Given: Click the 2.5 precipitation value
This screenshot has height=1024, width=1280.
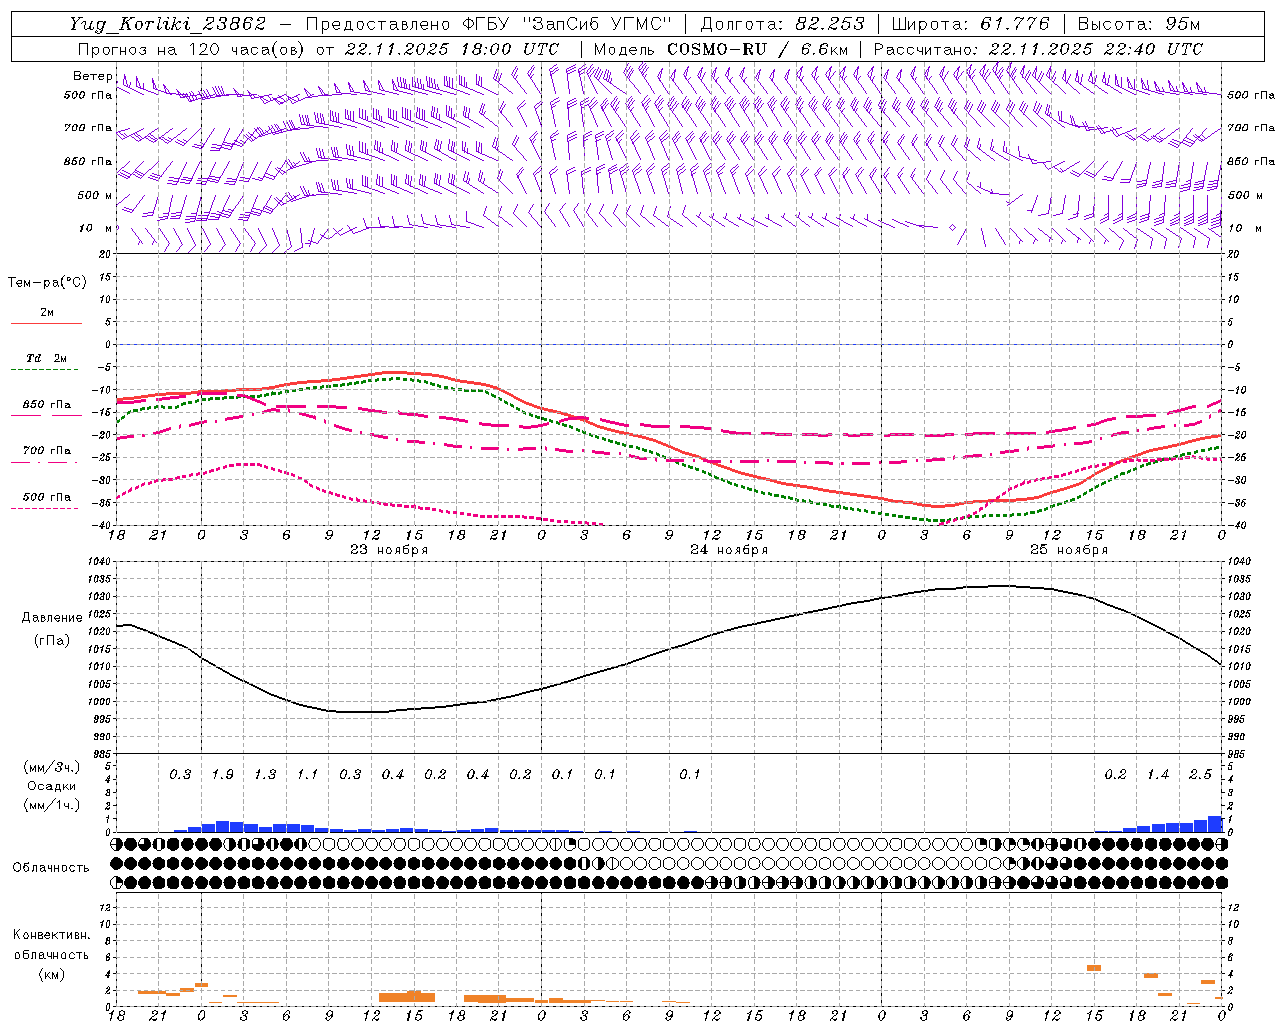Looking at the screenshot, I should (x=1200, y=775).
